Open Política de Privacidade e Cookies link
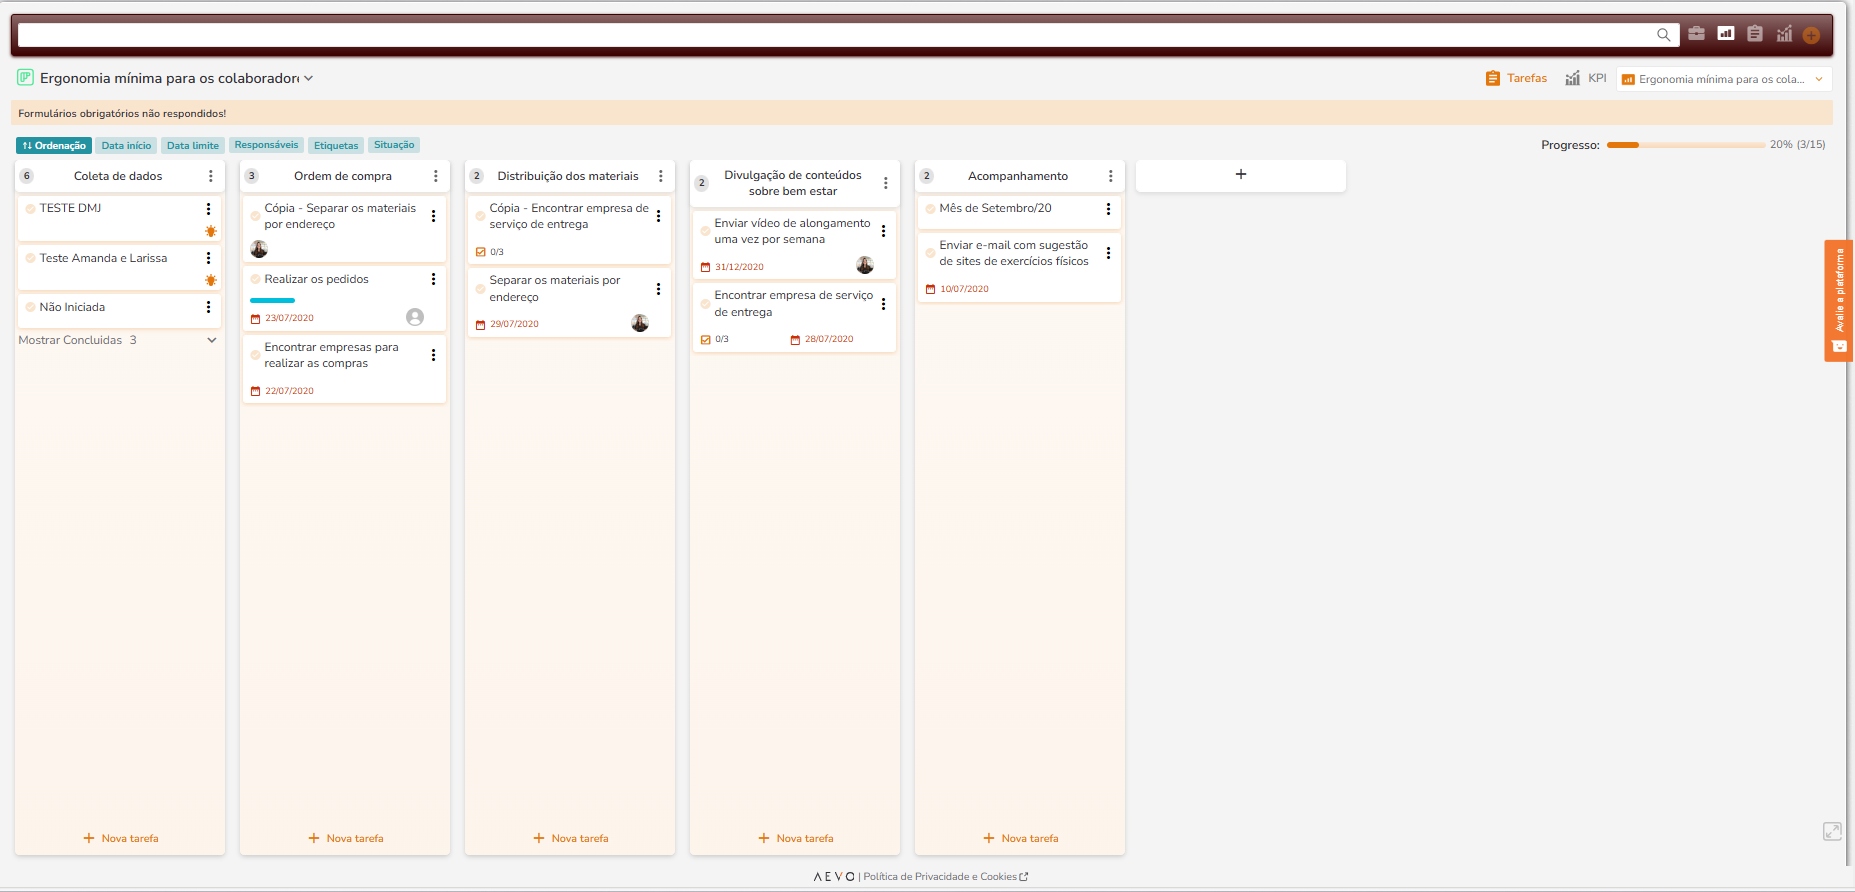The width and height of the screenshot is (1855, 892). pyautogui.click(x=945, y=877)
